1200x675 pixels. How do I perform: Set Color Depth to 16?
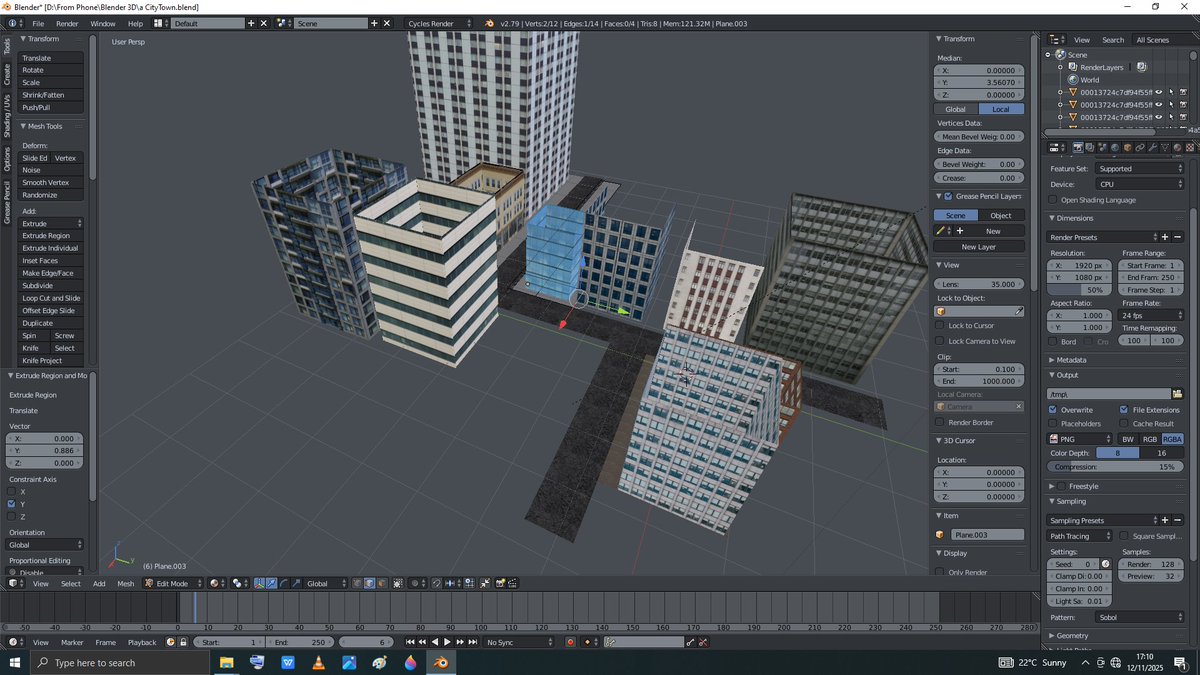1162,453
